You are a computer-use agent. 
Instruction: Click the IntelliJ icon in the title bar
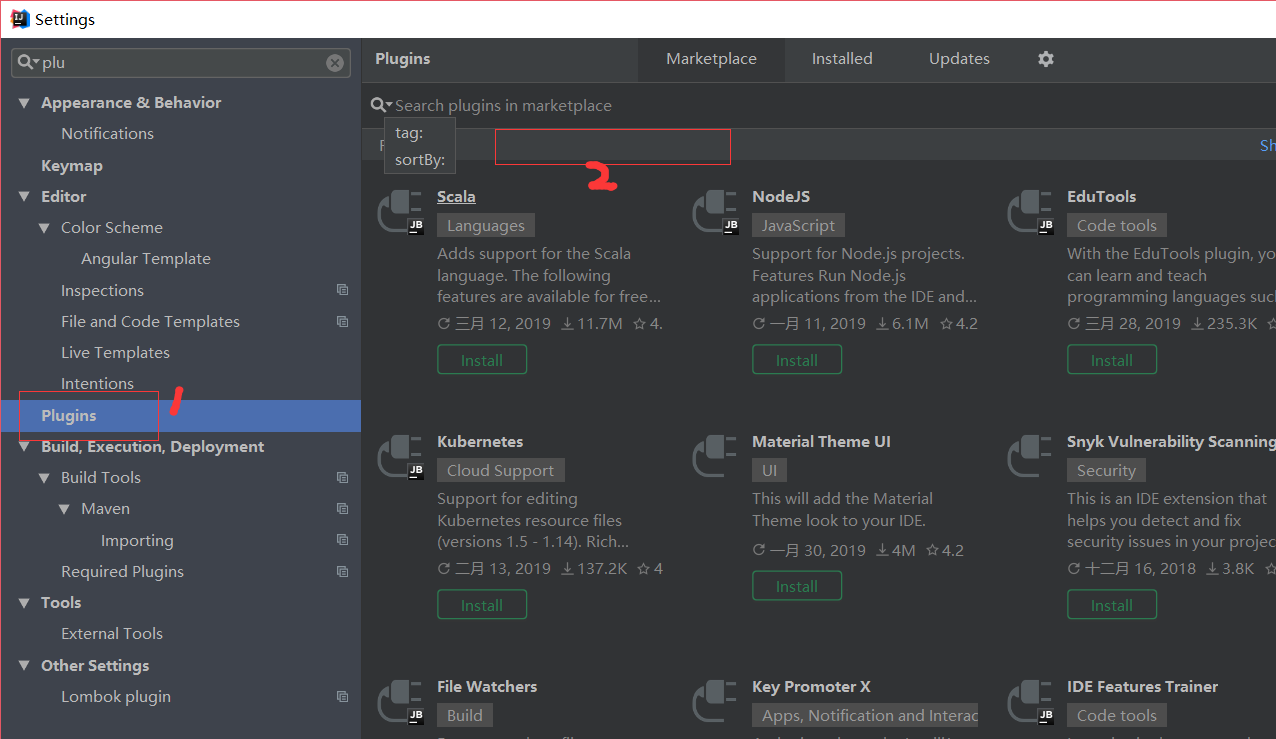pyautogui.click(x=20, y=19)
